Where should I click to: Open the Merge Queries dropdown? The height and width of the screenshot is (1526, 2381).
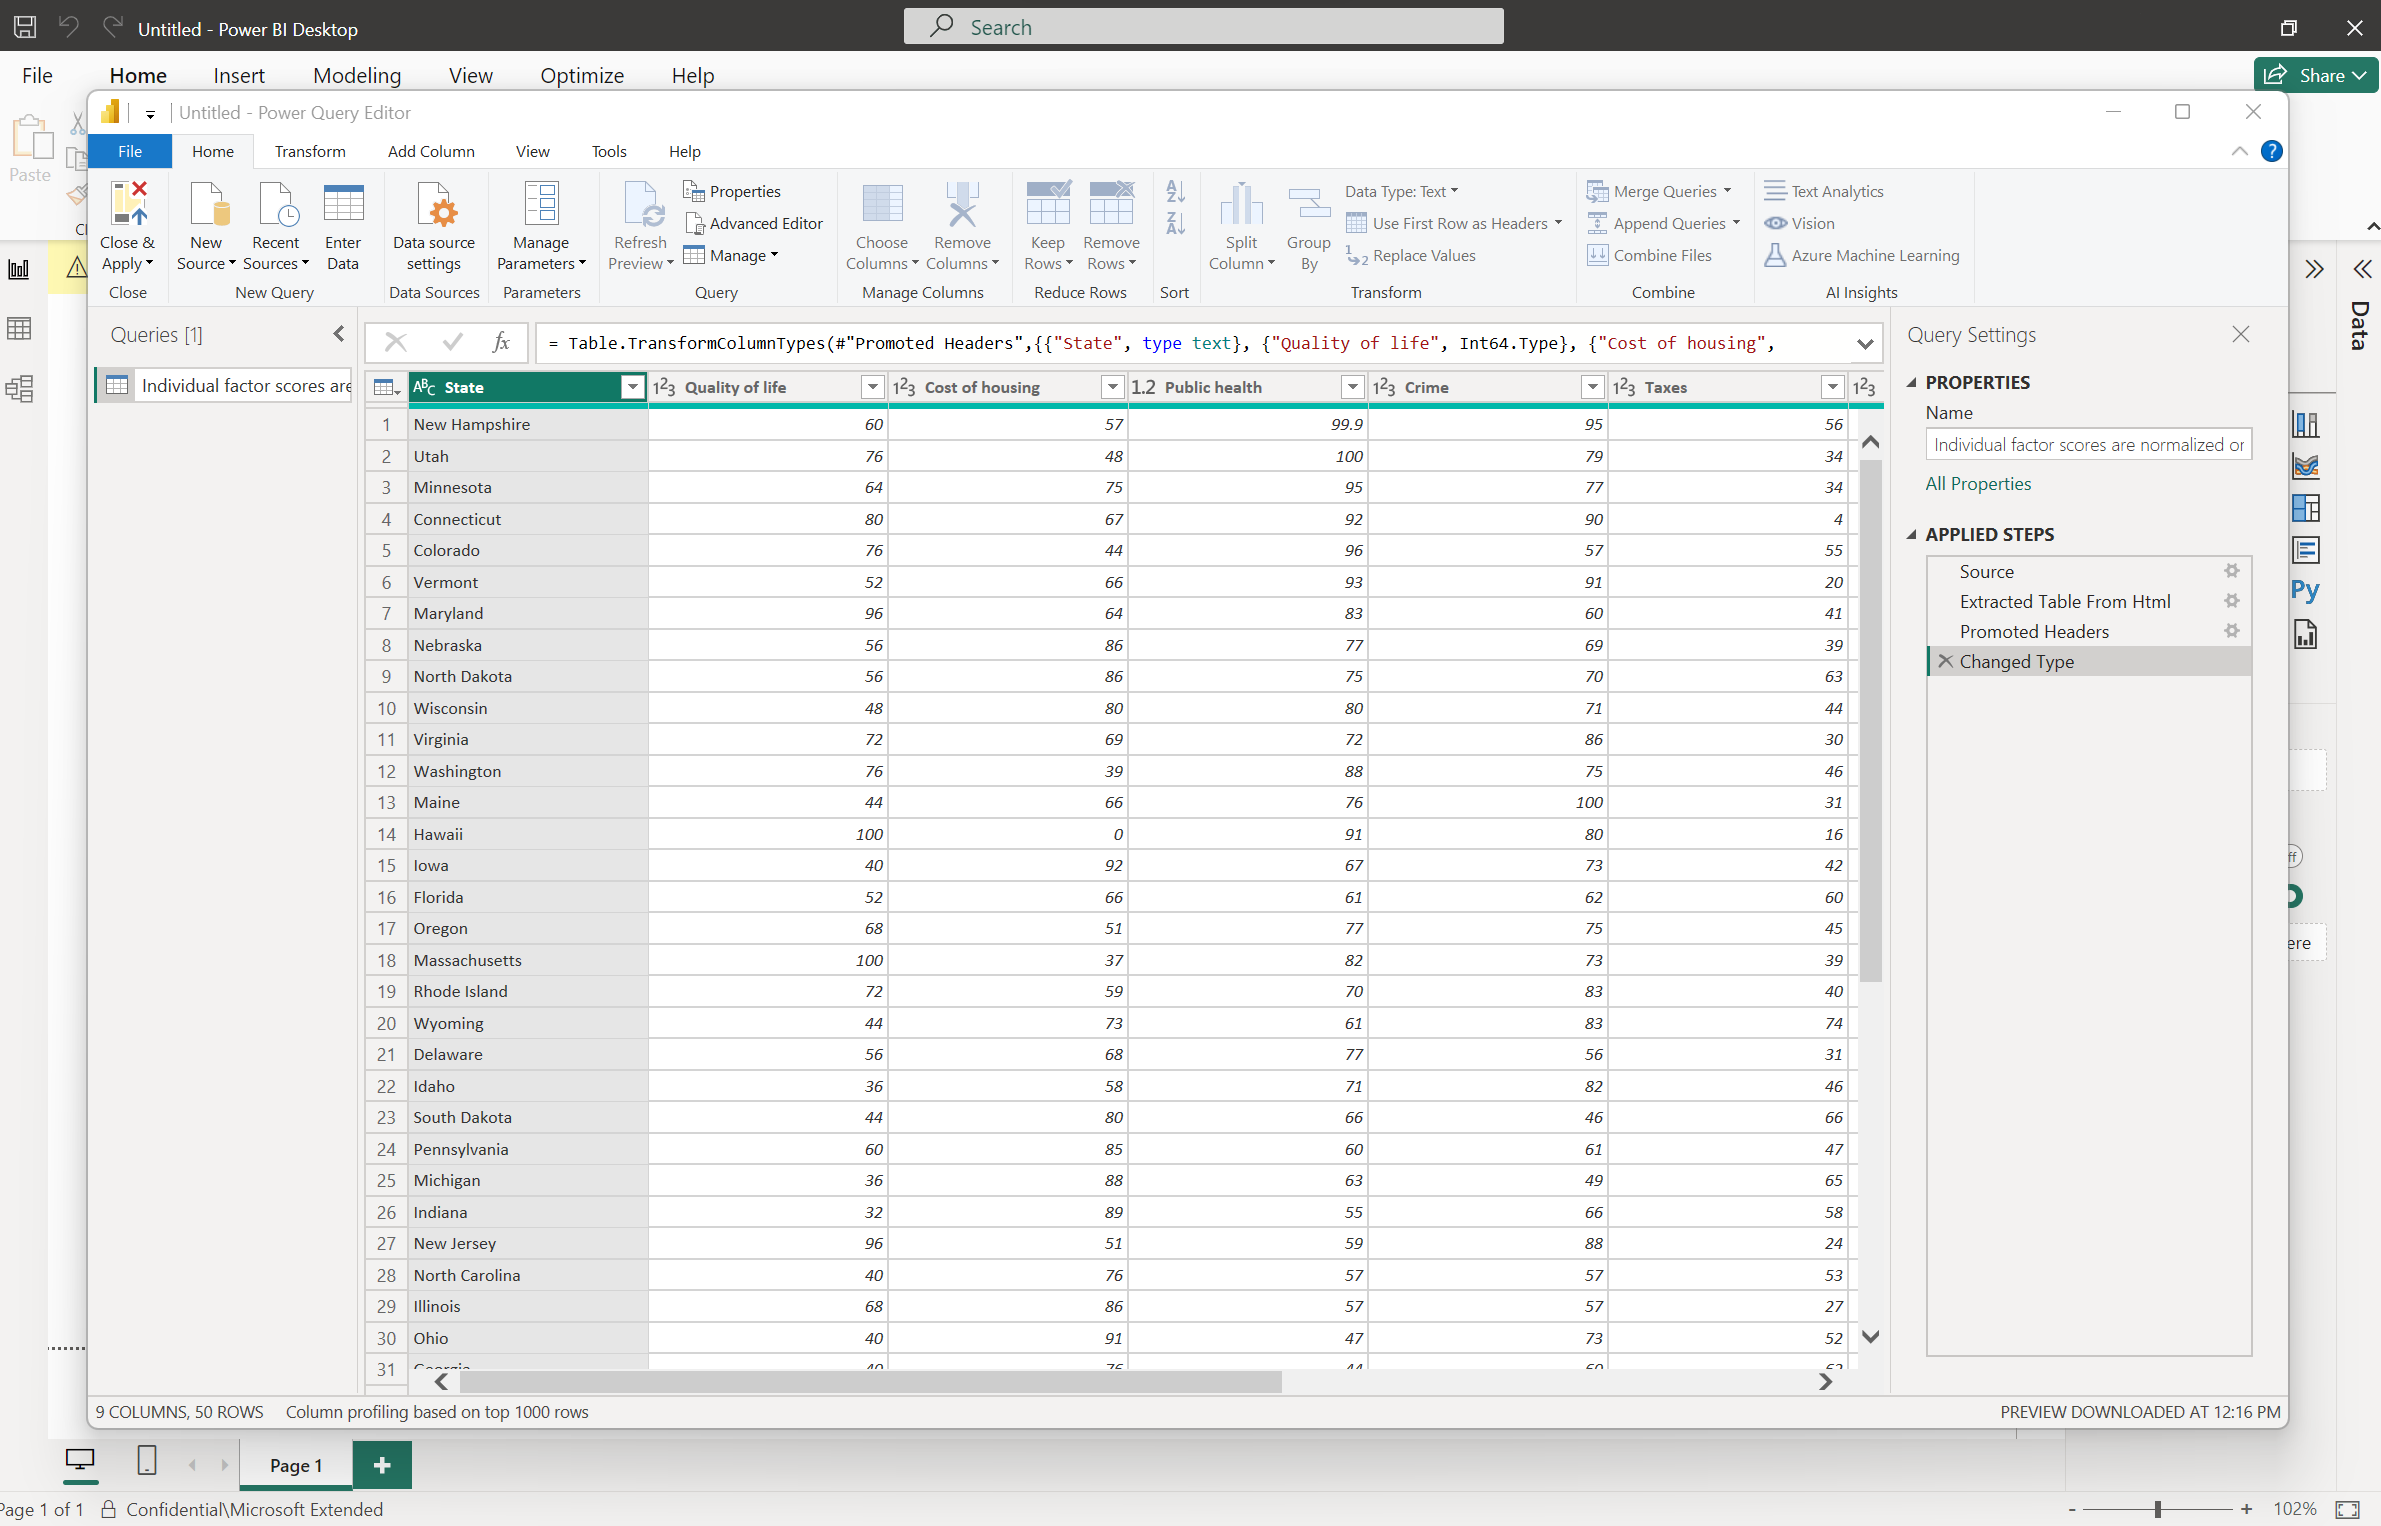(1660, 191)
